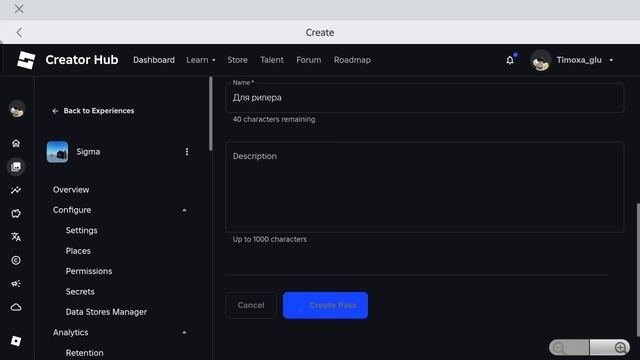Image resolution: width=640 pixels, height=360 pixels.
Task: Open the Home icon in the sidebar
Action: coord(16,143)
